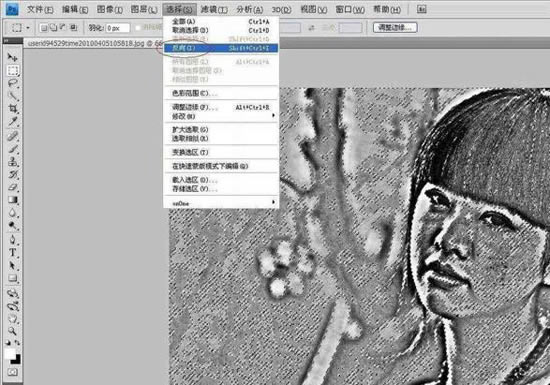Select the Crop tool
Screen dimensions: 550x385
(x=13, y=109)
